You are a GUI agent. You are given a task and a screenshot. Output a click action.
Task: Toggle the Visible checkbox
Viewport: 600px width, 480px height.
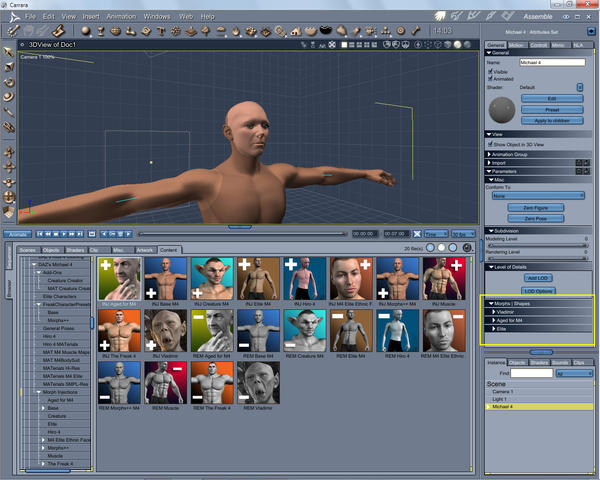tap(490, 72)
